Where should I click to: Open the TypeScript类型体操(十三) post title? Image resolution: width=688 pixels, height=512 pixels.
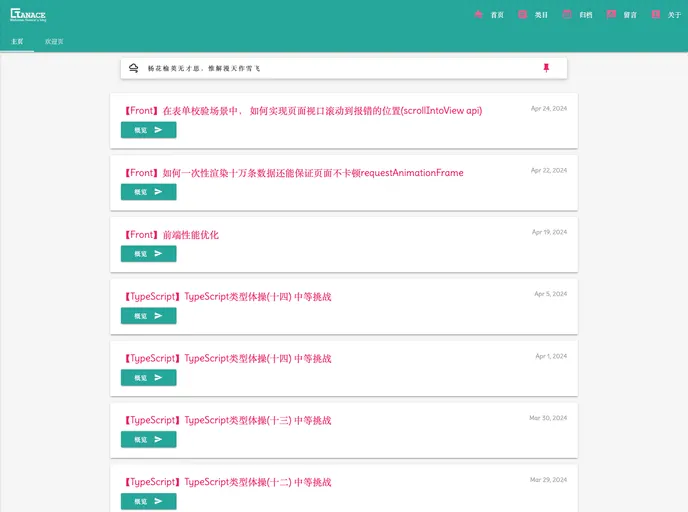click(227, 420)
